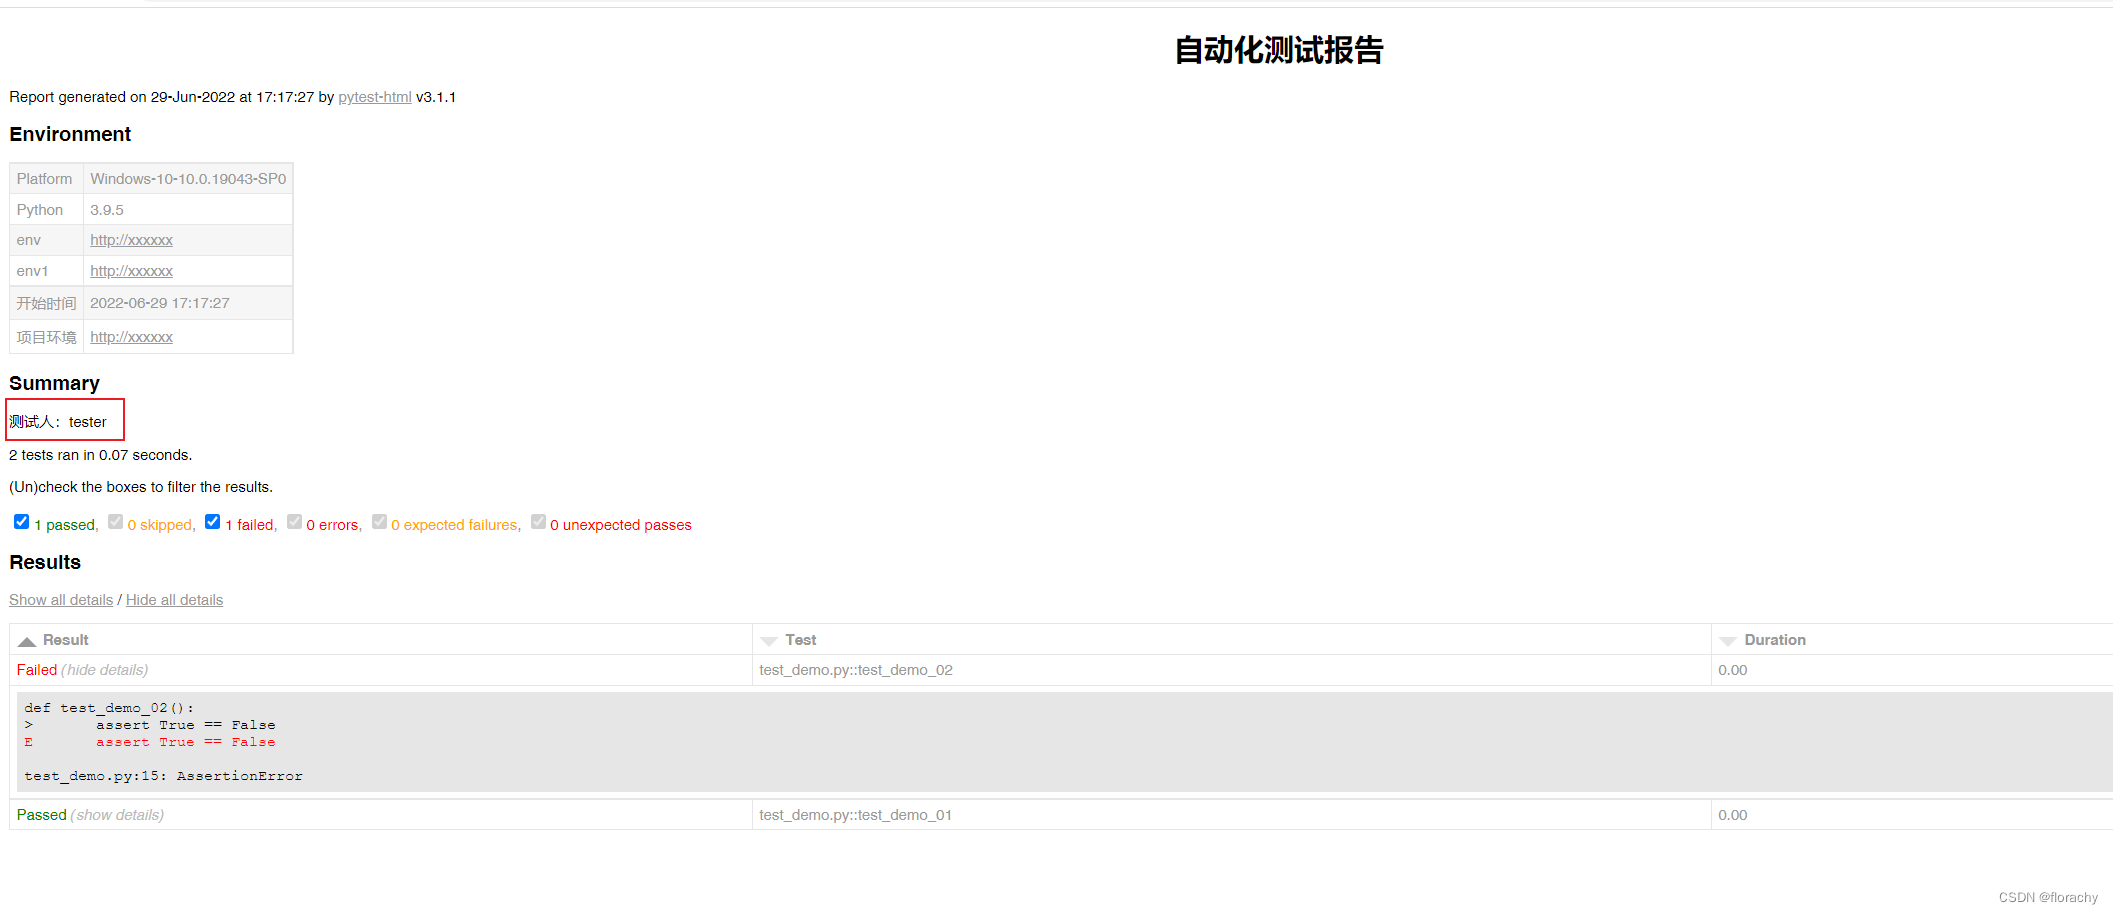Click the 'def test_demo_02():' log line
Screen dimensions: 2113x914
coord(109,708)
